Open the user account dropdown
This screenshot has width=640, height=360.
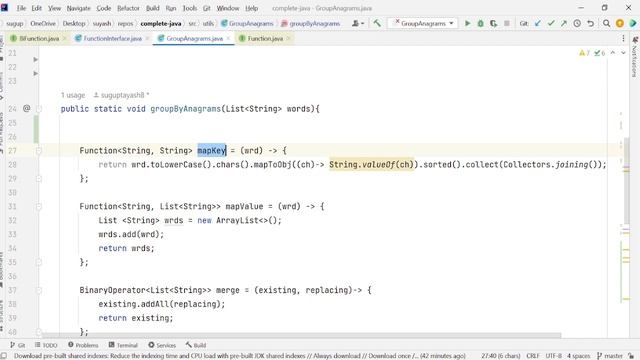358,24
